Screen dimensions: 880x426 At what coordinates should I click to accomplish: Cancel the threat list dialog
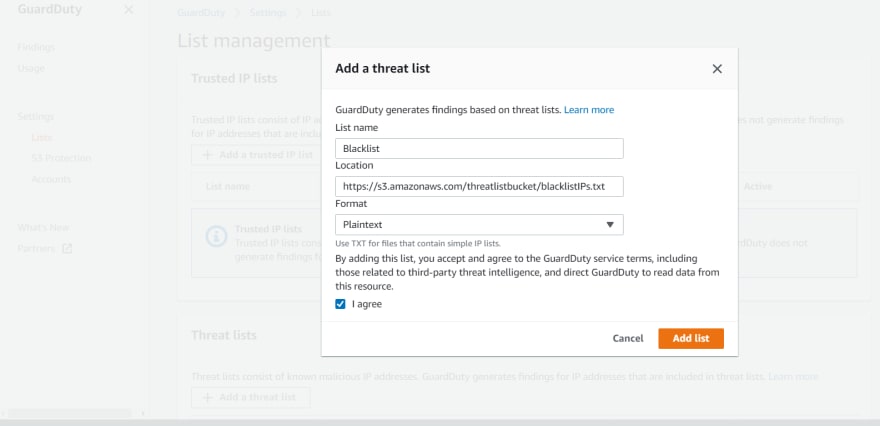tap(628, 338)
